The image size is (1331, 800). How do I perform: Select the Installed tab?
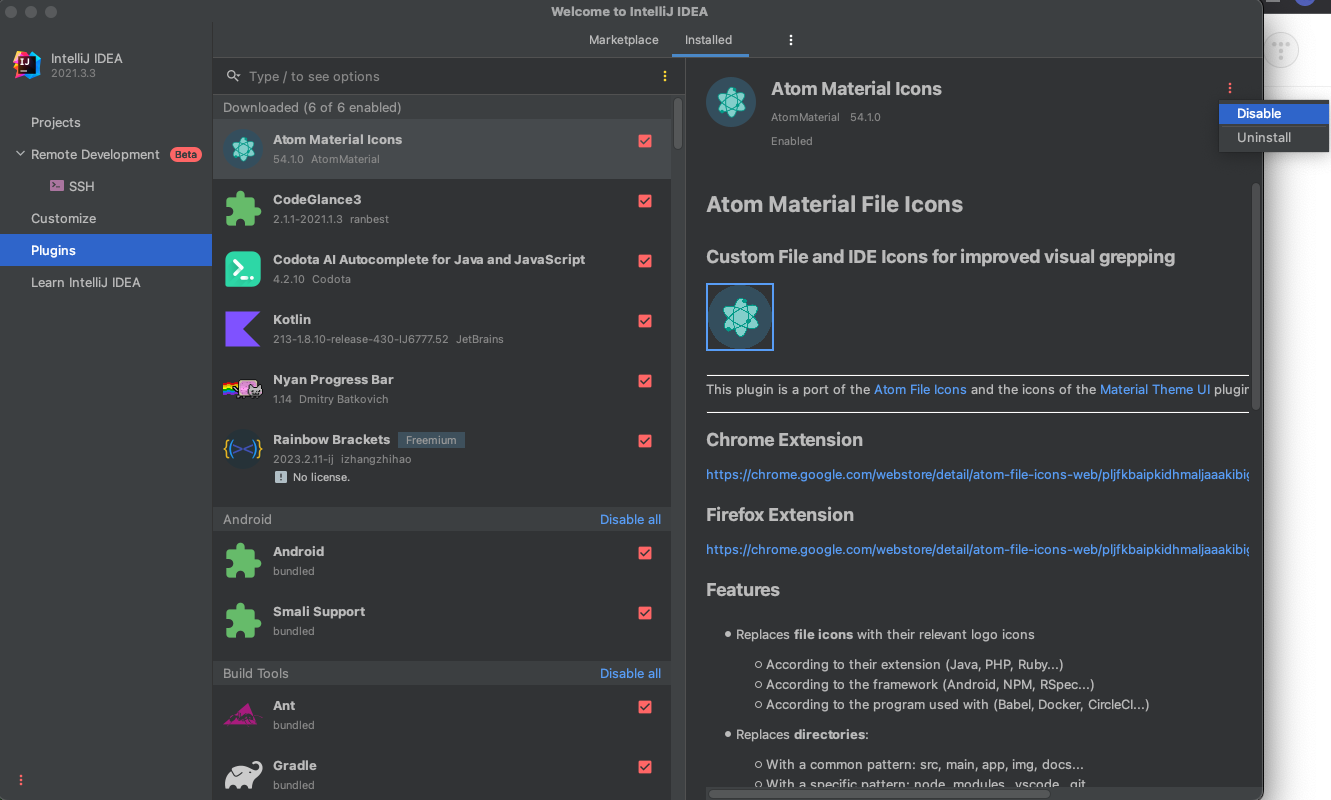pos(708,40)
